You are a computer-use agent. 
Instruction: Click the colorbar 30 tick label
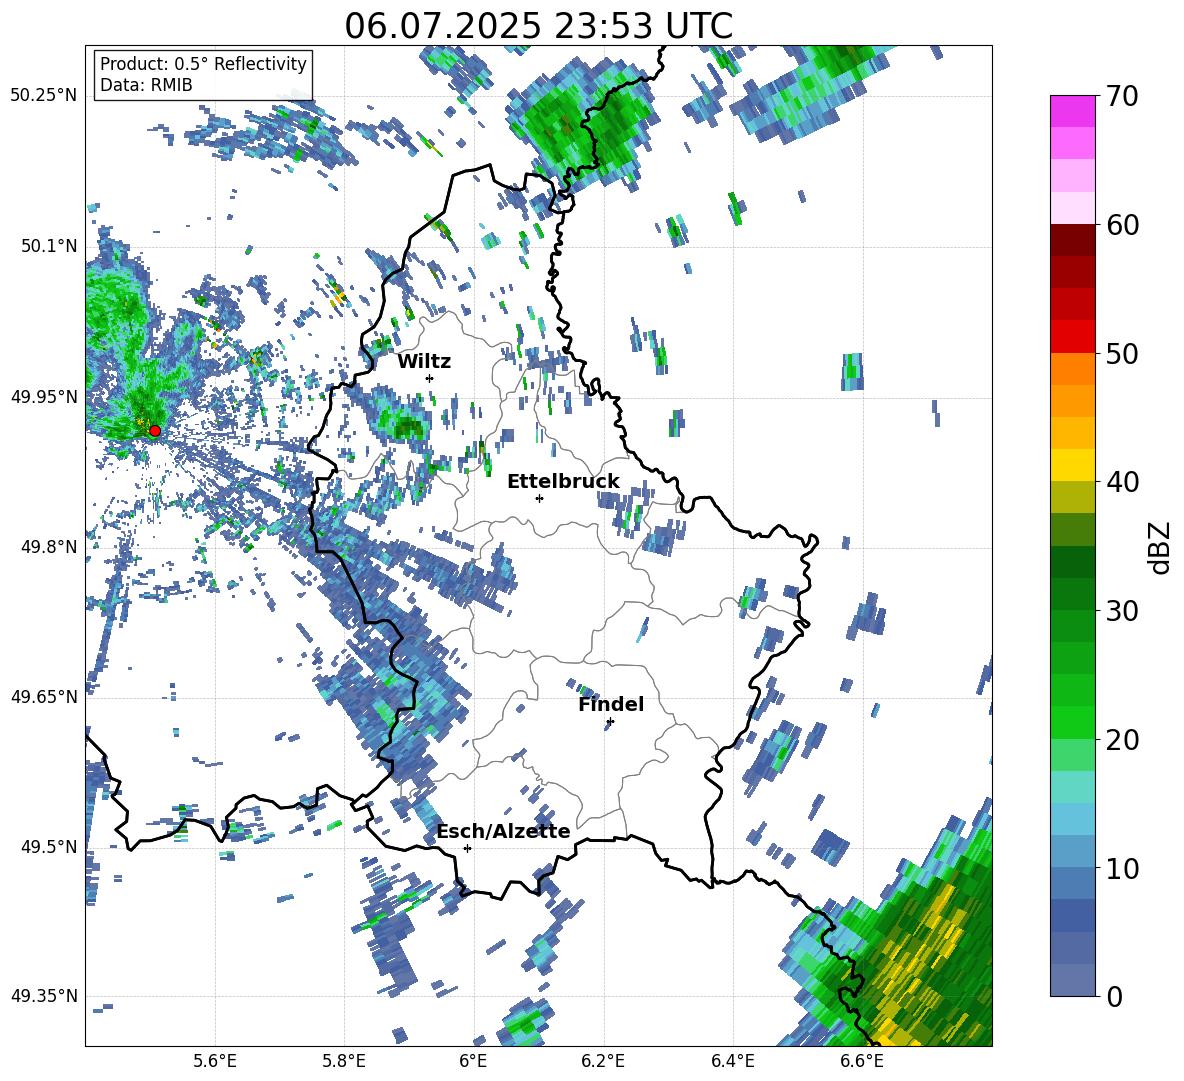coord(1122,611)
